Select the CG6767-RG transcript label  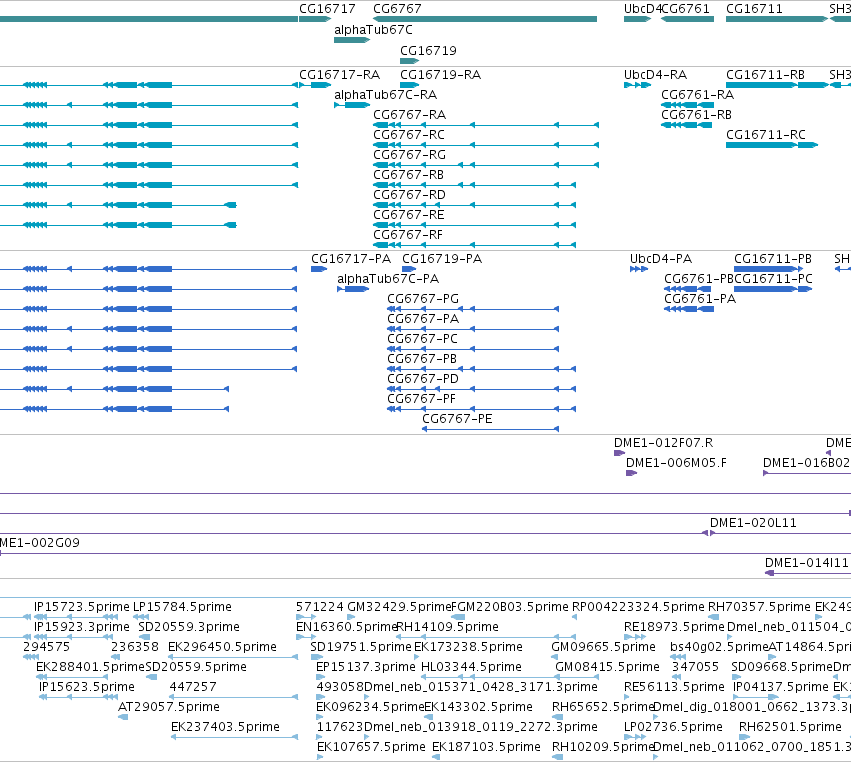[410, 155]
